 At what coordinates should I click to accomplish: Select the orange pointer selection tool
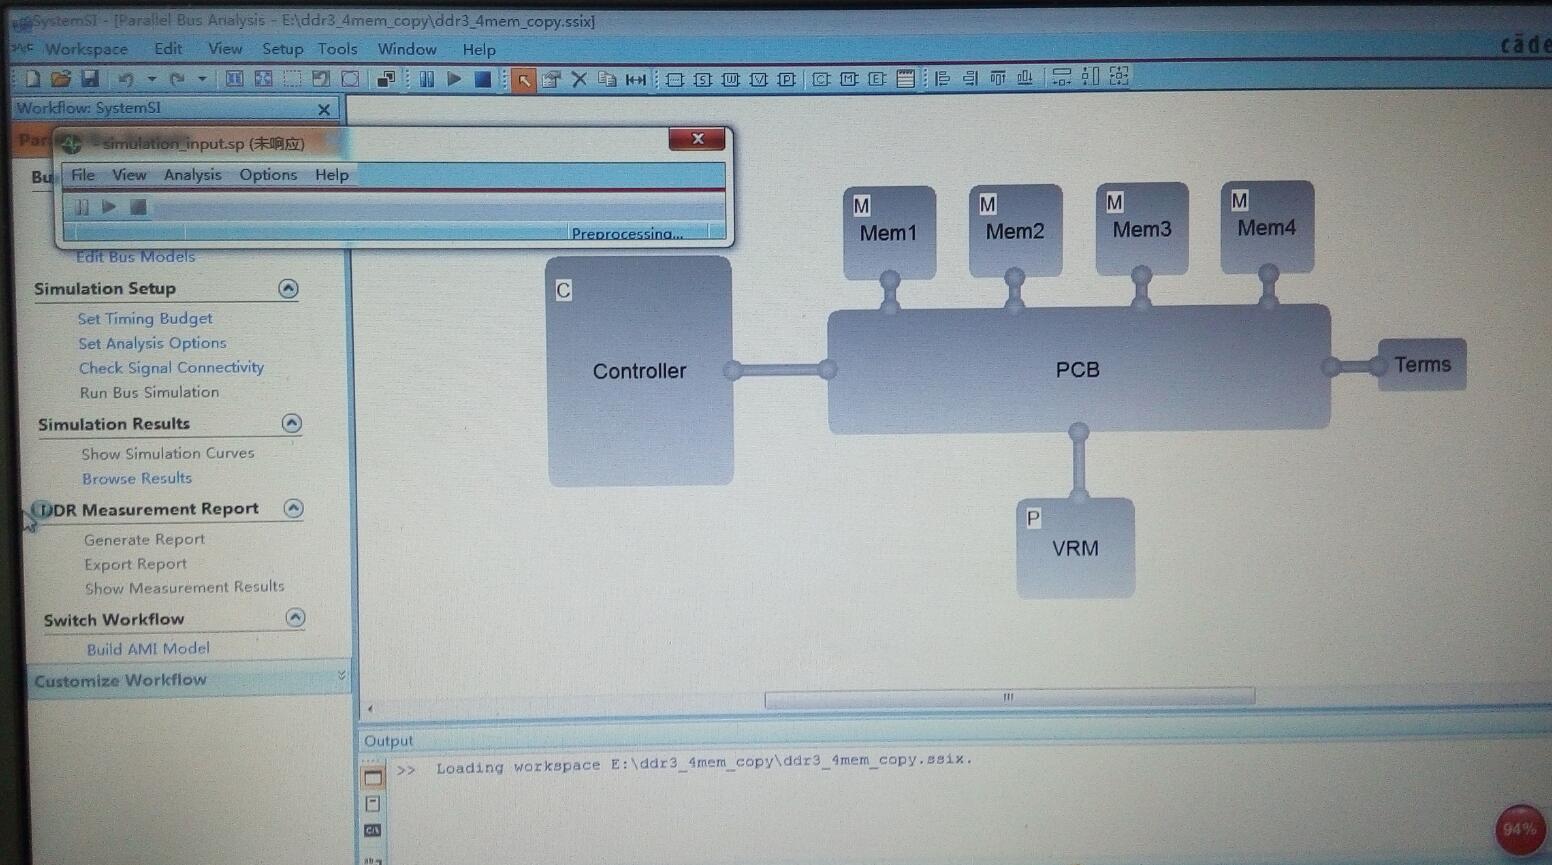523,80
